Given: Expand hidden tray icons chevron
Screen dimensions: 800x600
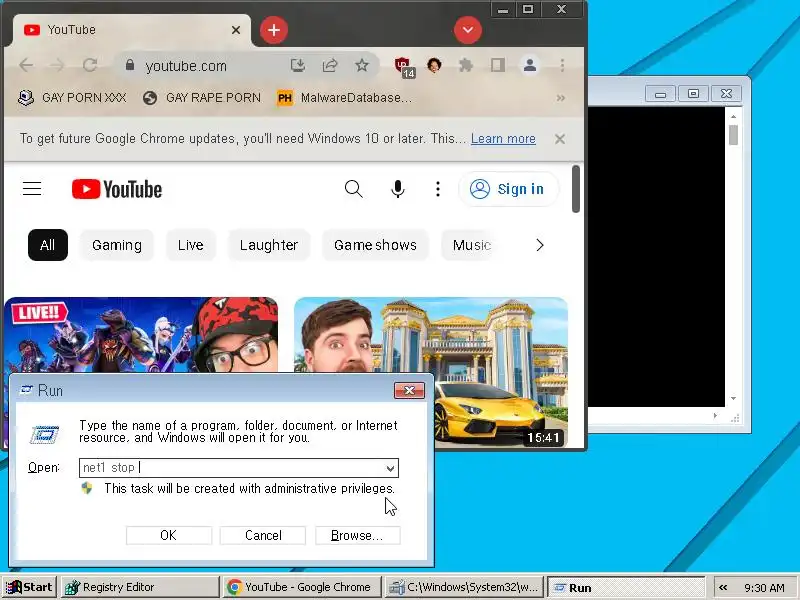Looking at the screenshot, I should coord(723,588).
